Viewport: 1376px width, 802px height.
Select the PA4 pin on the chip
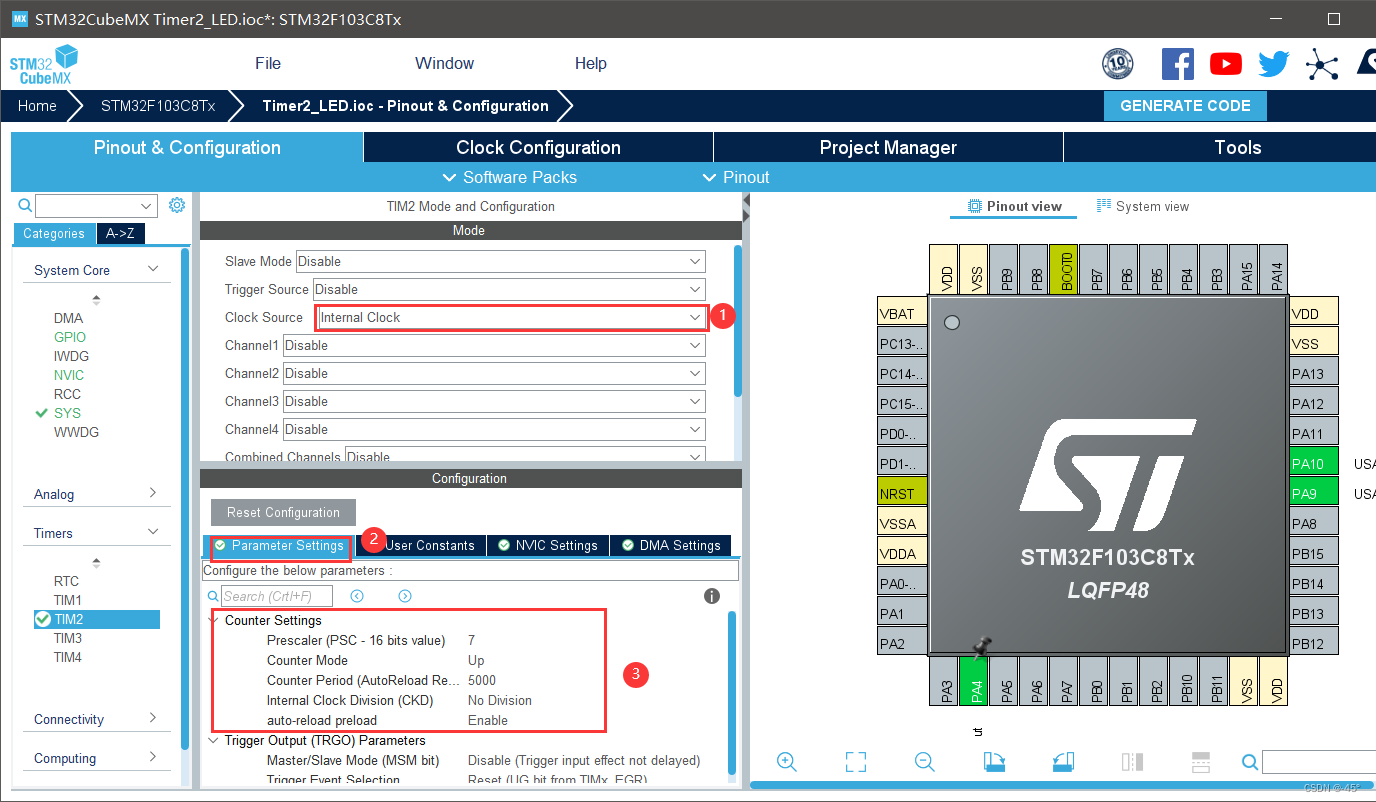tap(974, 681)
